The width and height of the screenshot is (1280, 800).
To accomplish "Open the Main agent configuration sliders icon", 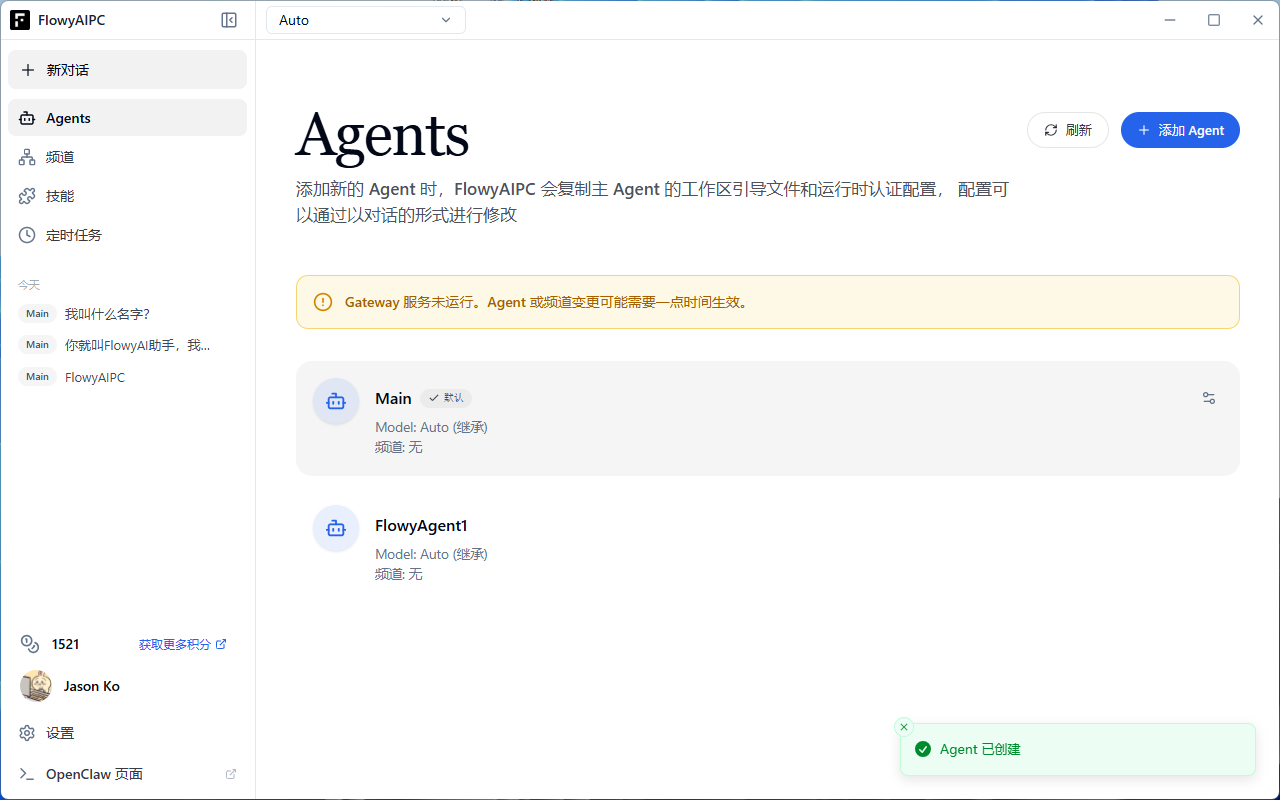I will click(1208, 398).
